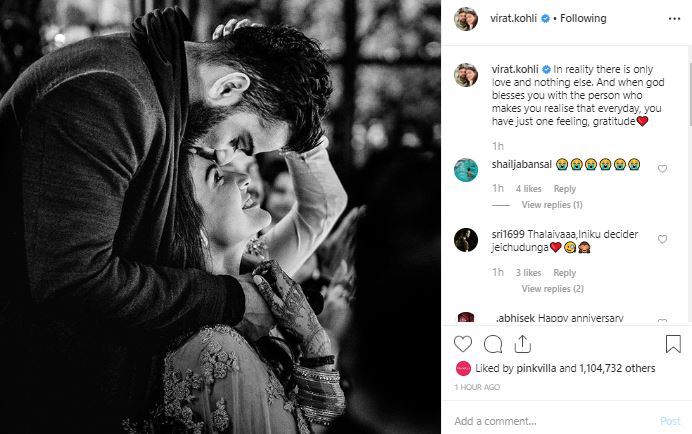The width and height of the screenshot is (692, 434).
Task: Click the avatar beside the caption text
Action: point(464,75)
